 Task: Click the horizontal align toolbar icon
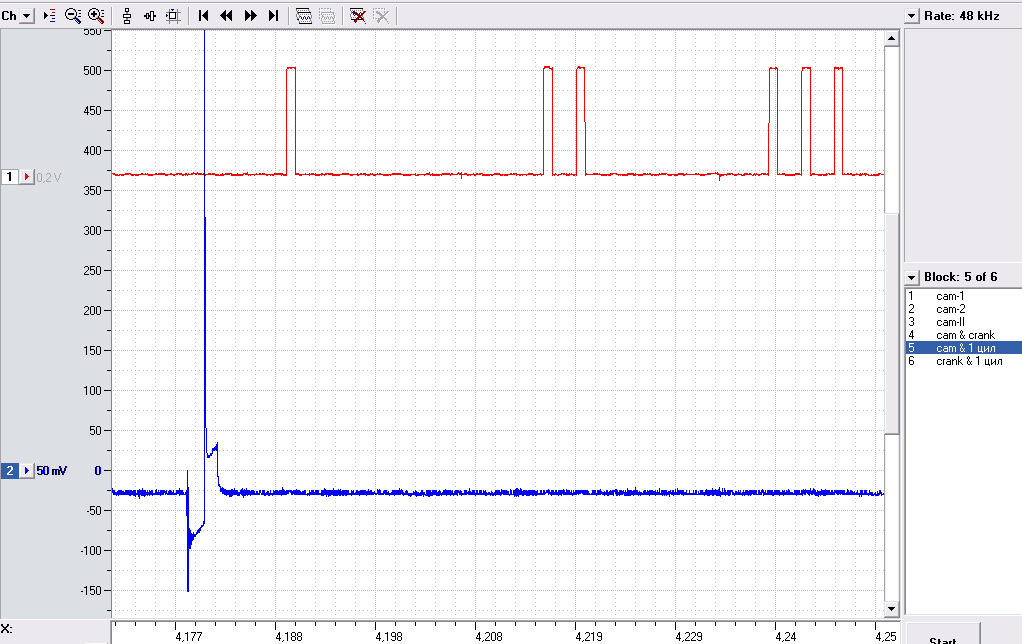[150, 16]
